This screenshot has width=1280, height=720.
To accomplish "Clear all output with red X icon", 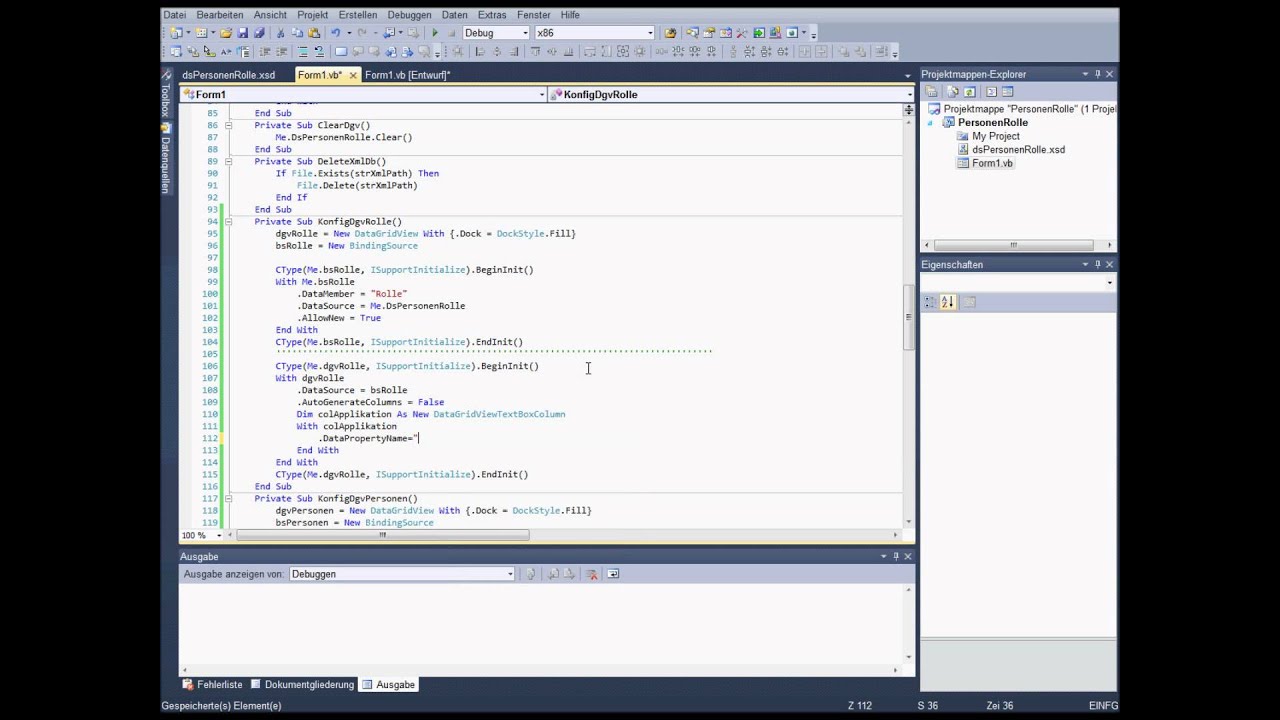I will tap(592, 574).
